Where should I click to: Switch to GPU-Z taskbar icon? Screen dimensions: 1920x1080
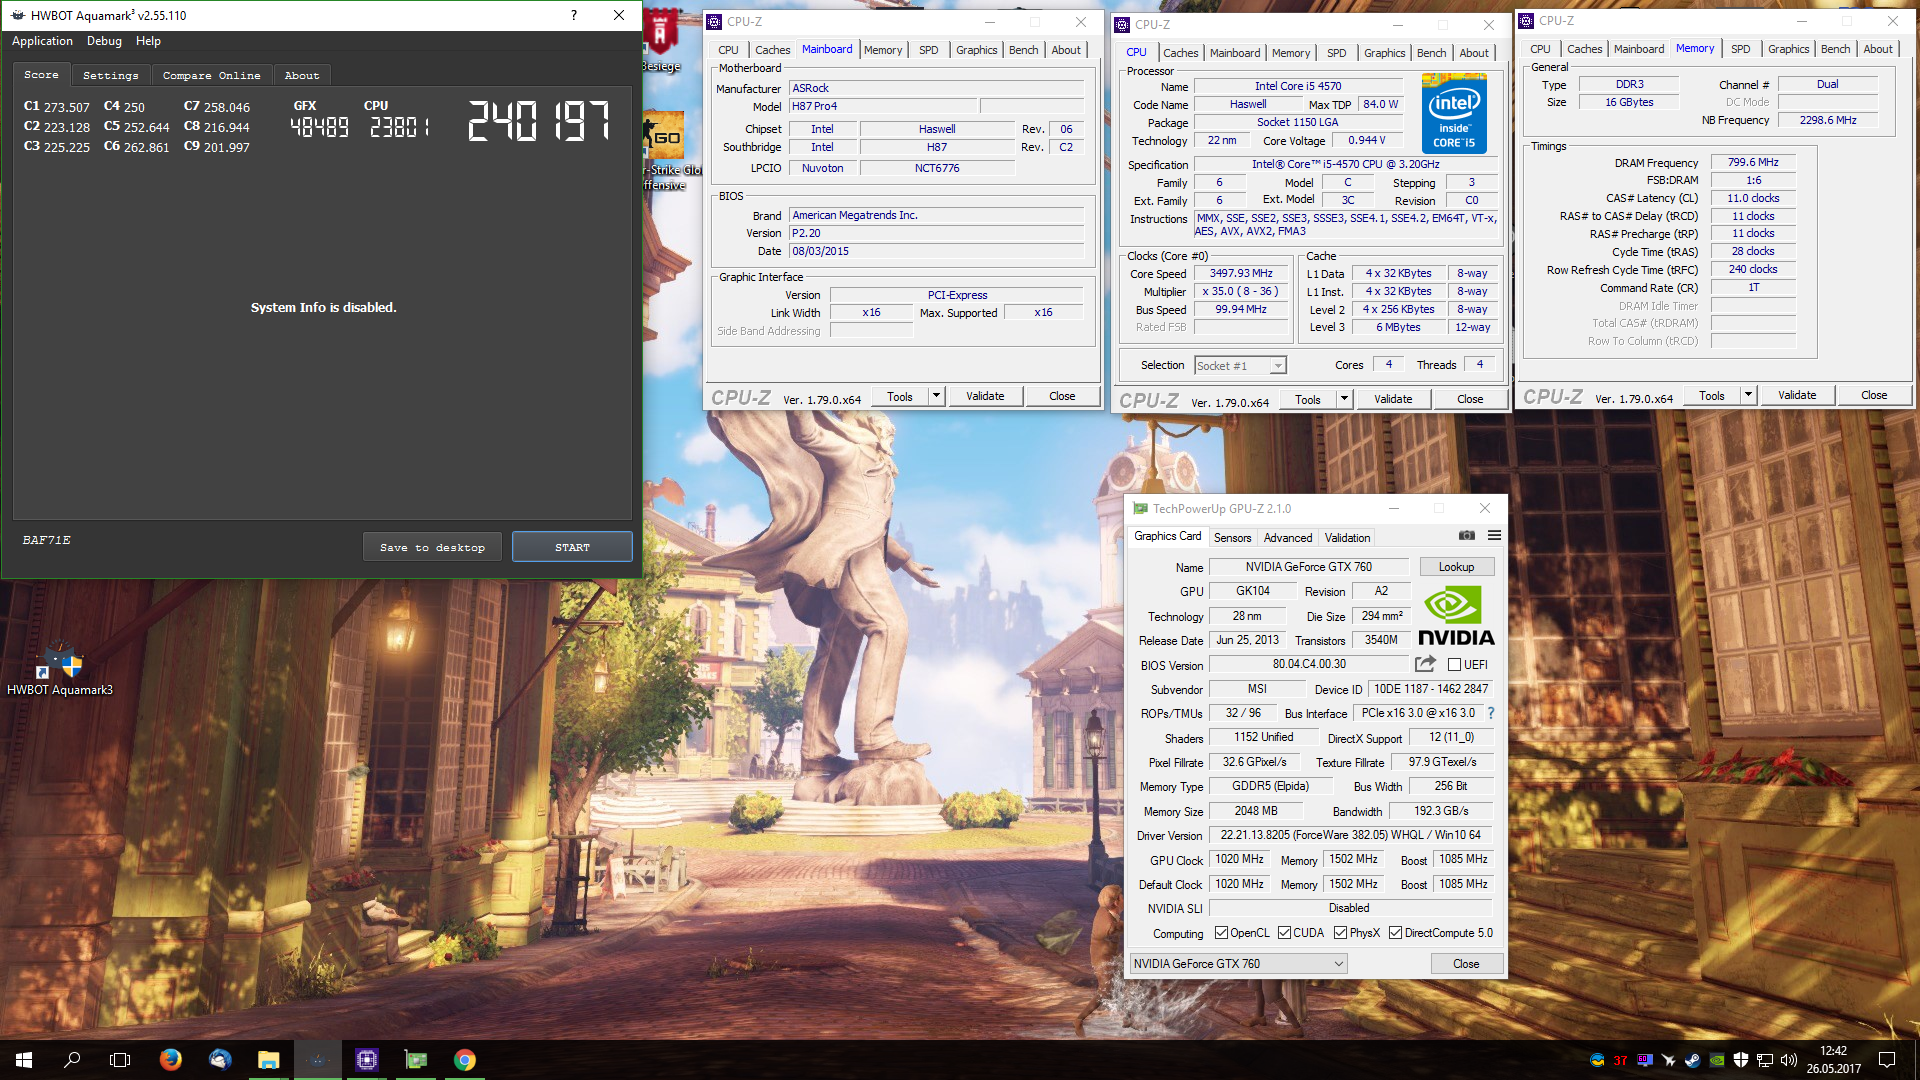point(416,1060)
